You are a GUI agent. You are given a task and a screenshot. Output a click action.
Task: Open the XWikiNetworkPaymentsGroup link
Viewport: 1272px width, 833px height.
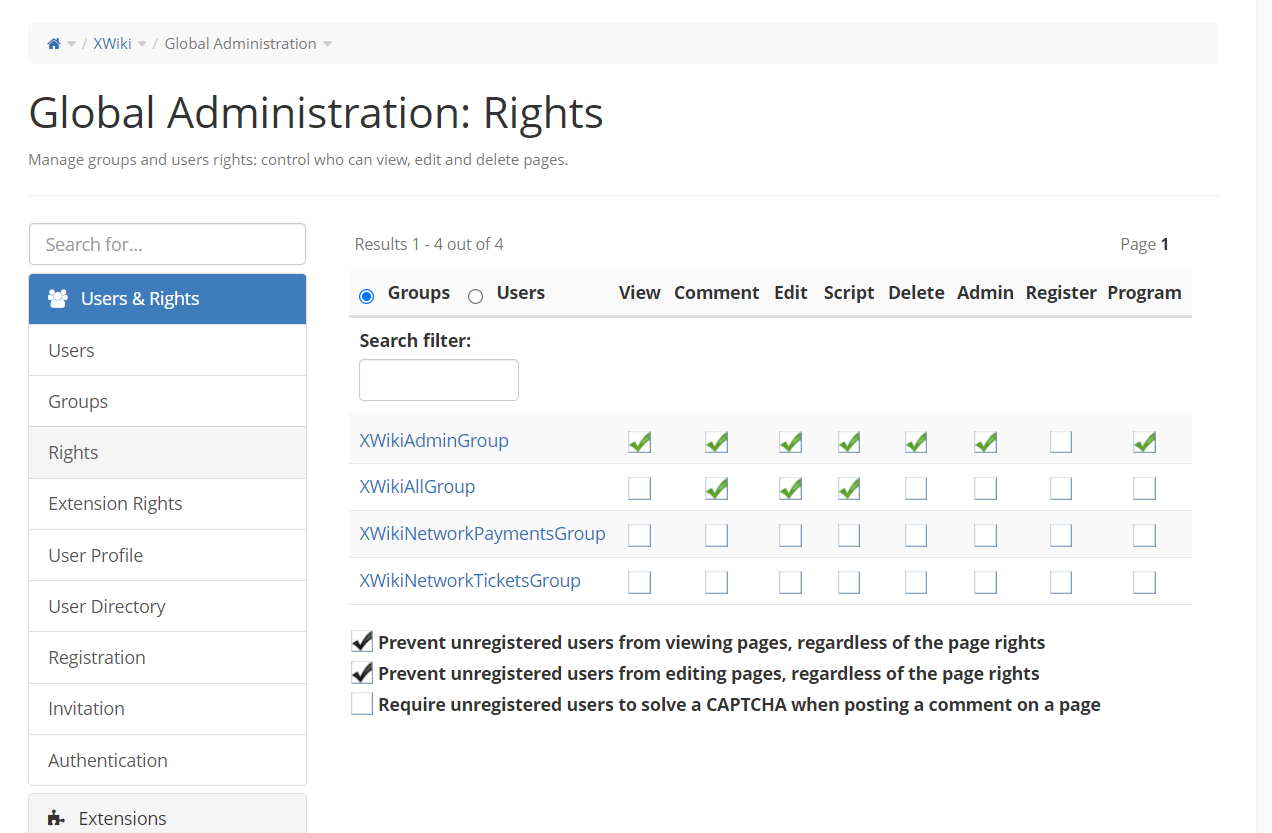[482, 533]
